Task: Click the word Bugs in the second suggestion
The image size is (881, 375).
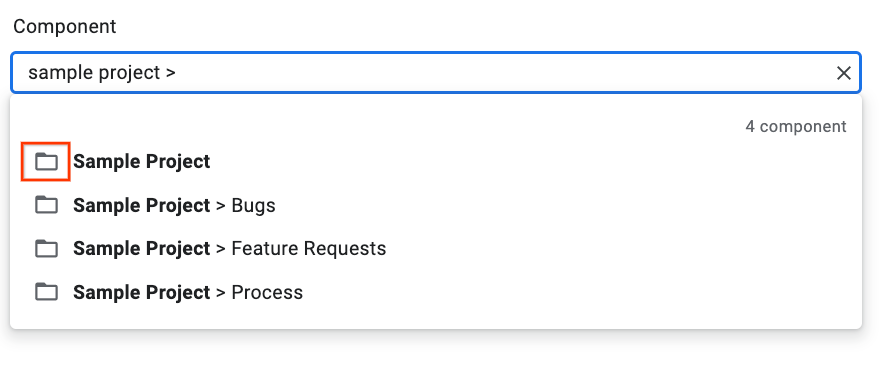Action: tap(253, 206)
